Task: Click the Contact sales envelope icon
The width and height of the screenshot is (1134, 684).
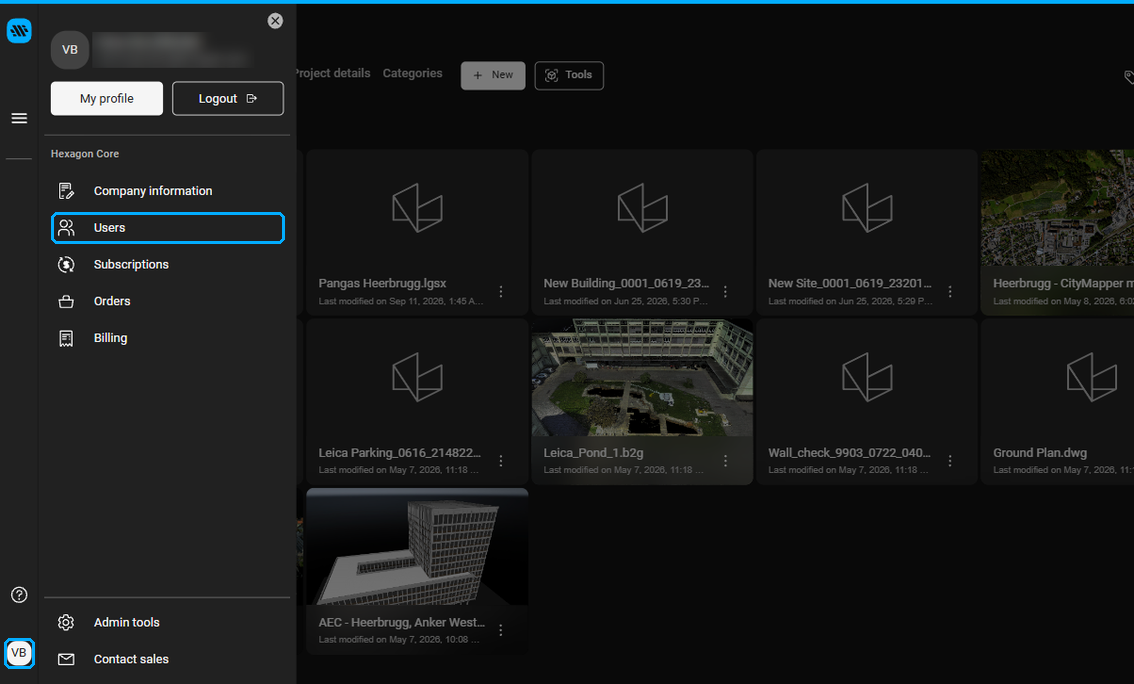Action: [x=66, y=659]
